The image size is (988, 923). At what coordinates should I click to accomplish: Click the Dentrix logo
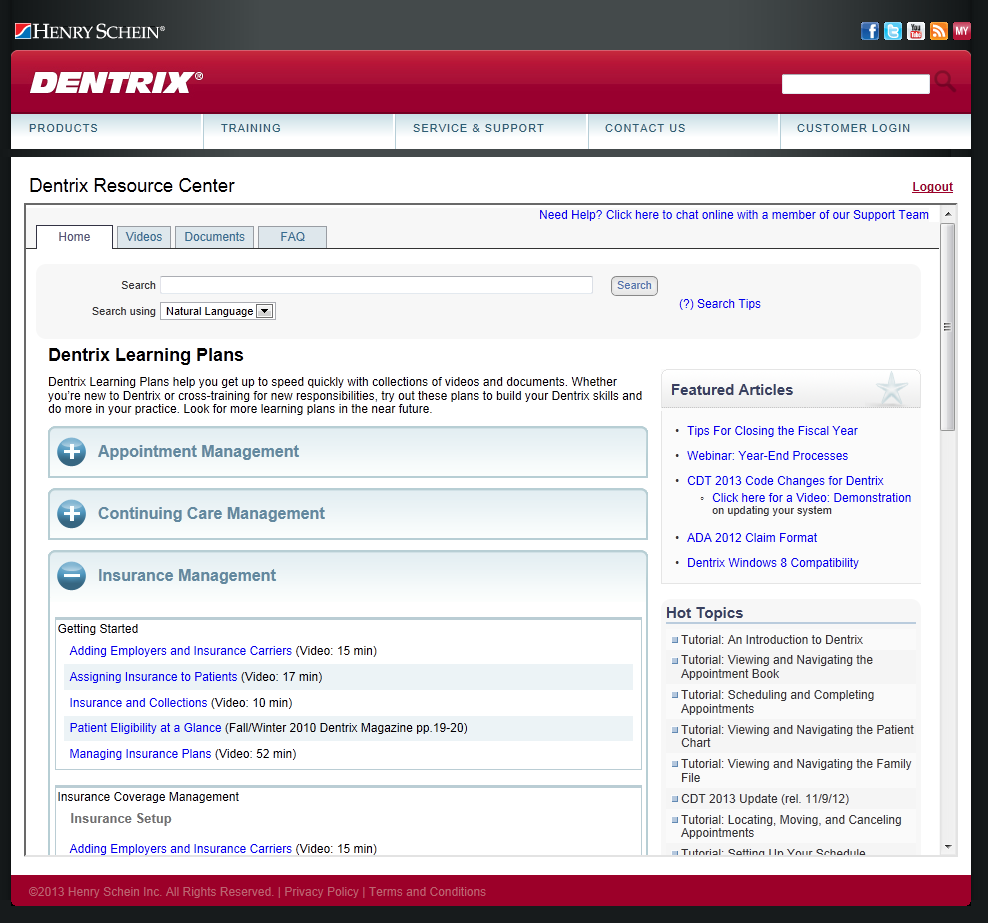tap(117, 83)
